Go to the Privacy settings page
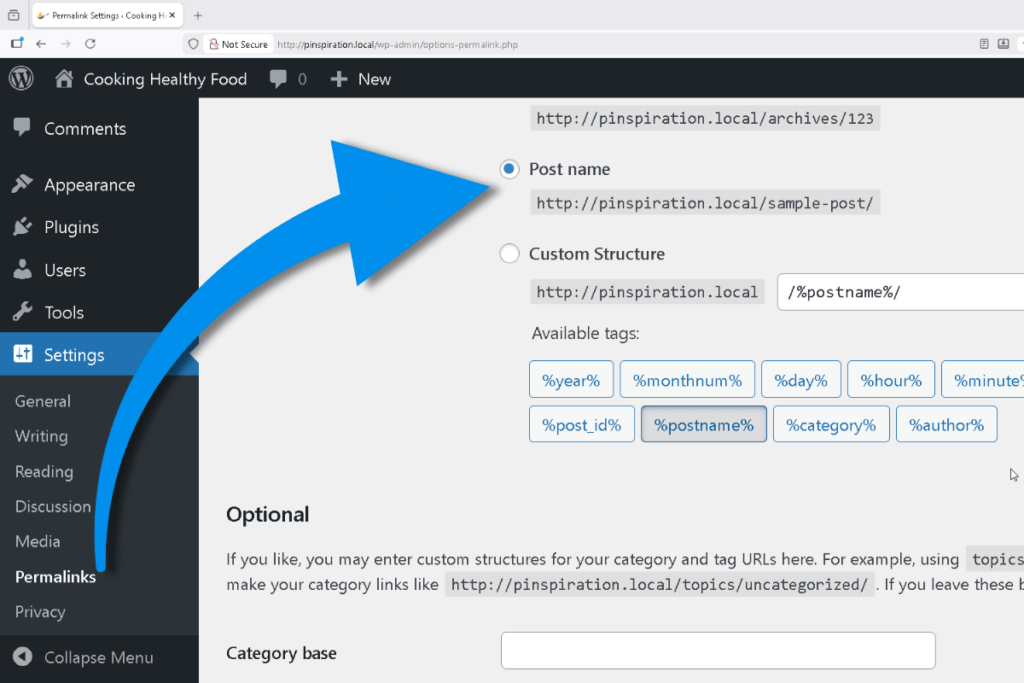This screenshot has width=1024, height=683. (40, 612)
